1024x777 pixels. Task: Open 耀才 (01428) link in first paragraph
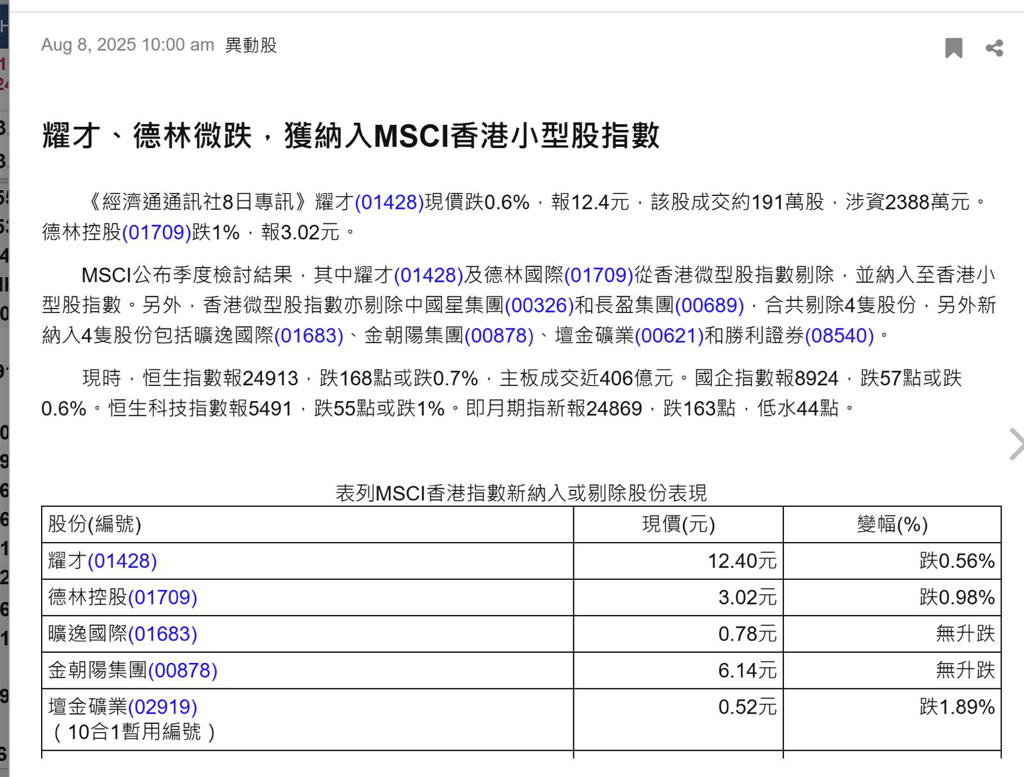[389, 202]
